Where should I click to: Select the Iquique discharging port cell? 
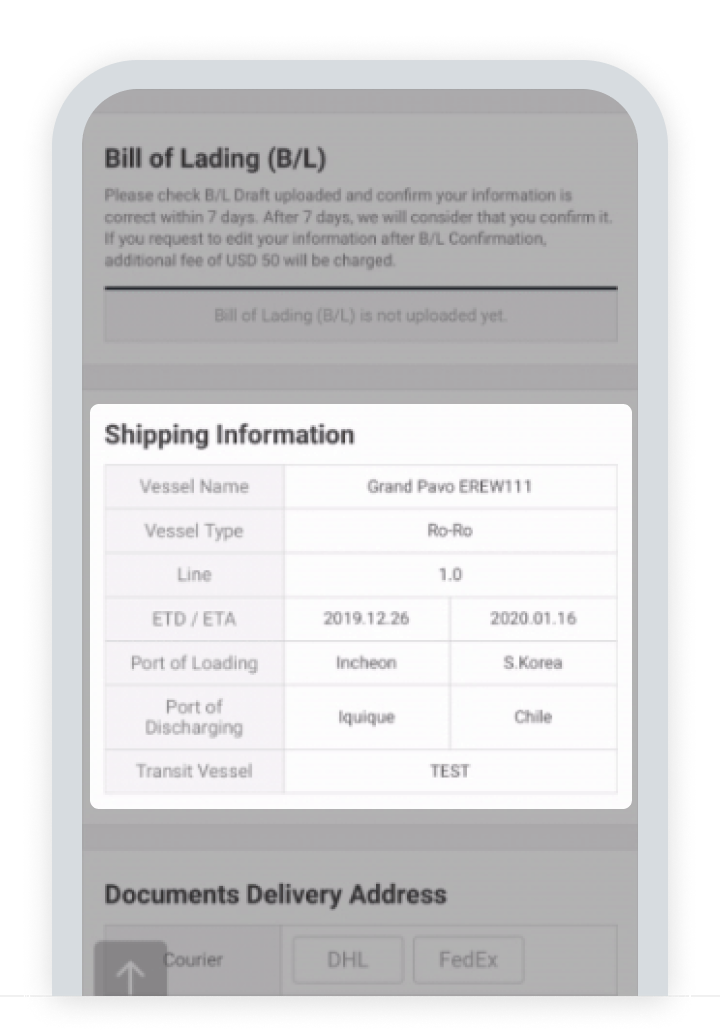click(x=367, y=717)
